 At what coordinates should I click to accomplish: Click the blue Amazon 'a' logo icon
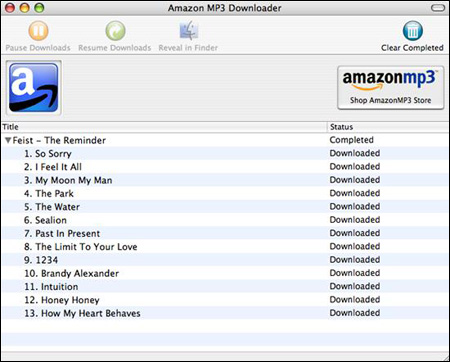click(34, 88)
